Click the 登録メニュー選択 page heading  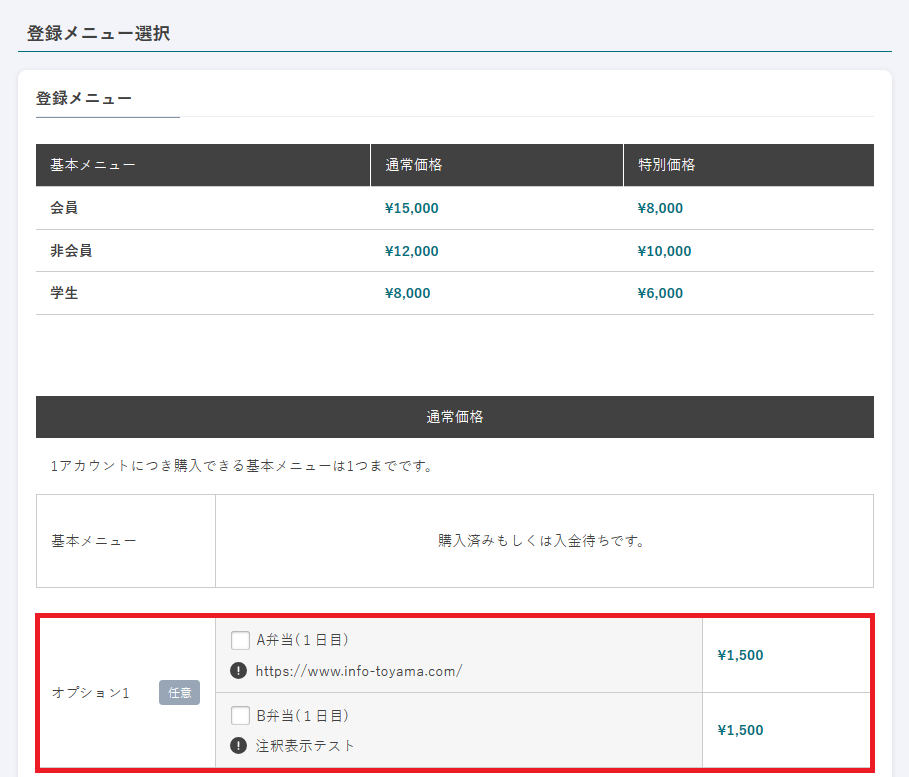coord(98,33)
